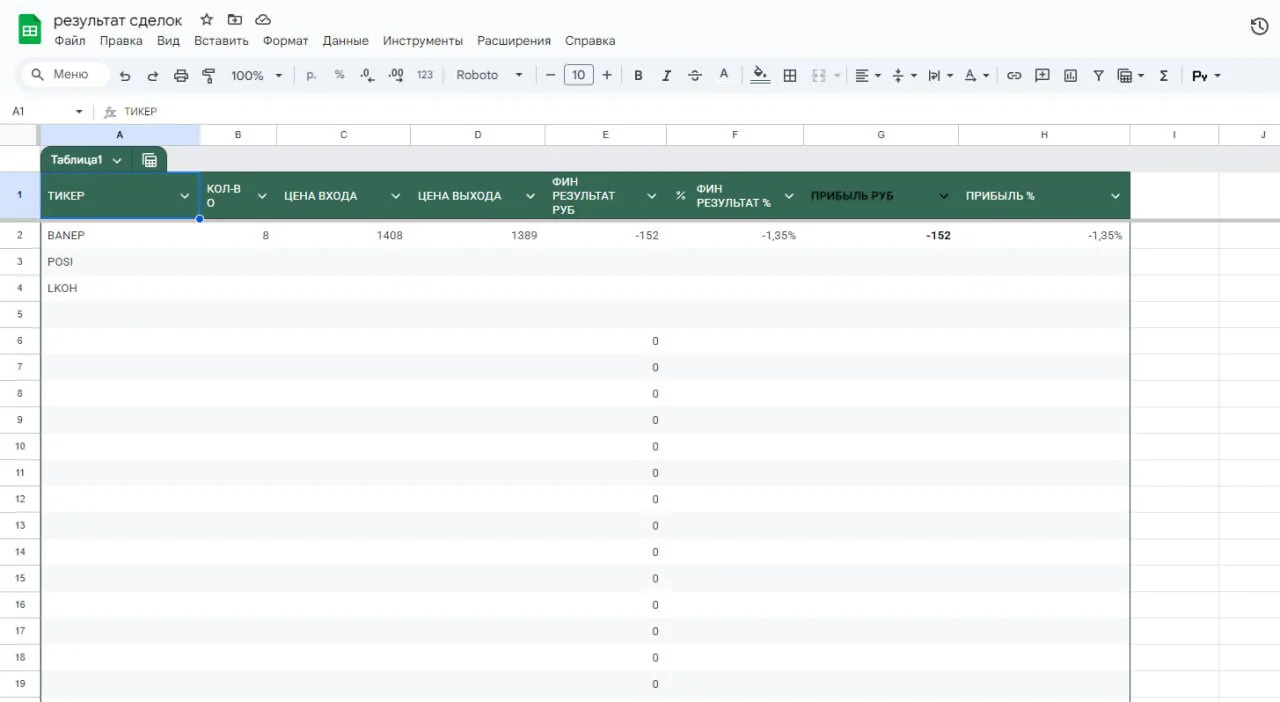This screenshot has width=1280, height=702.
Task: Open Roboto font dropdown
Action: (489, 75)
